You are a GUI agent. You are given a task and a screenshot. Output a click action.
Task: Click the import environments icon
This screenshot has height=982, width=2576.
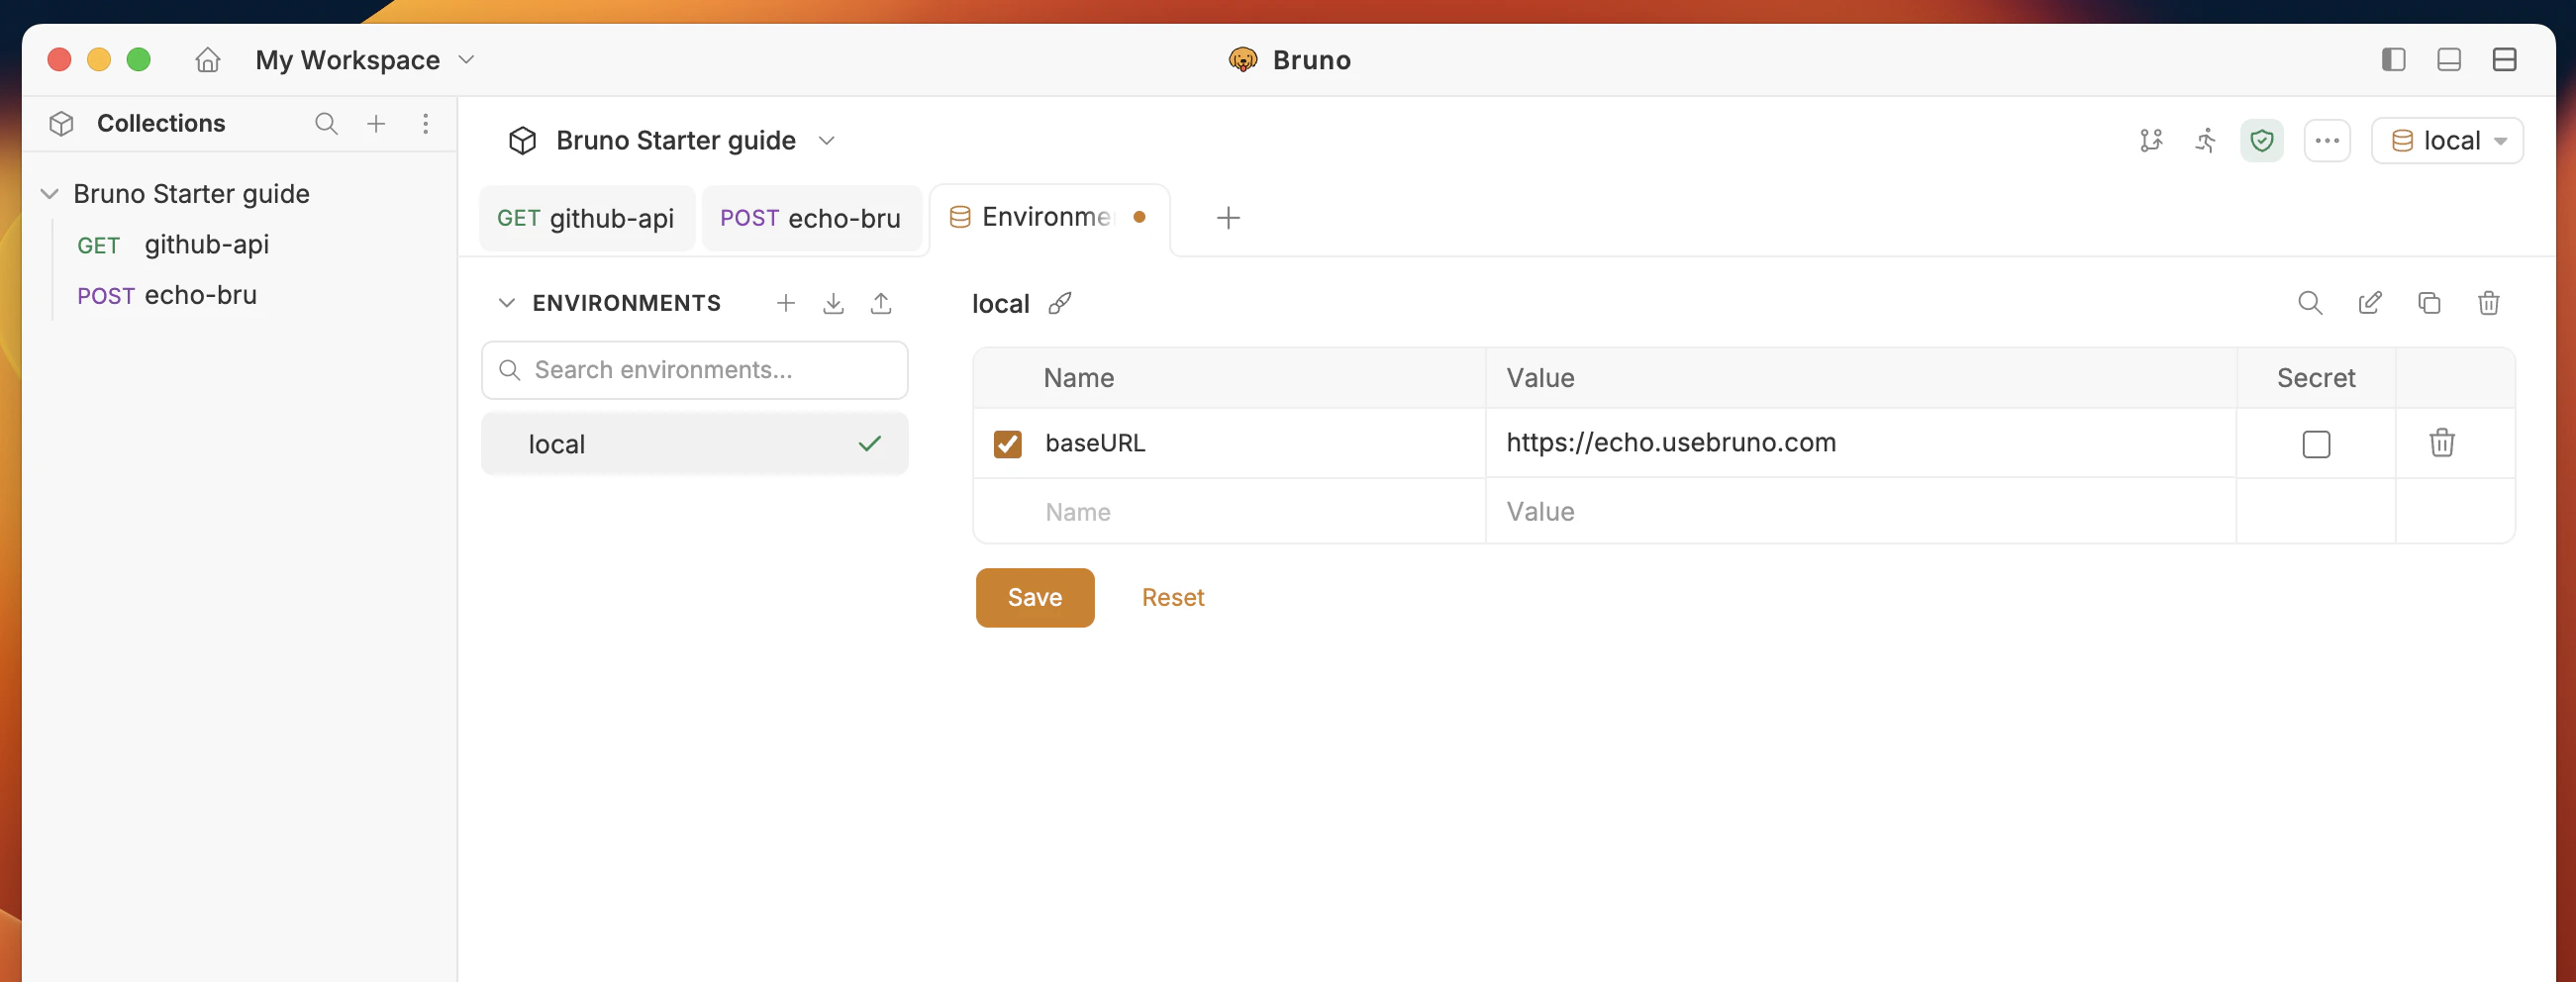833,303
